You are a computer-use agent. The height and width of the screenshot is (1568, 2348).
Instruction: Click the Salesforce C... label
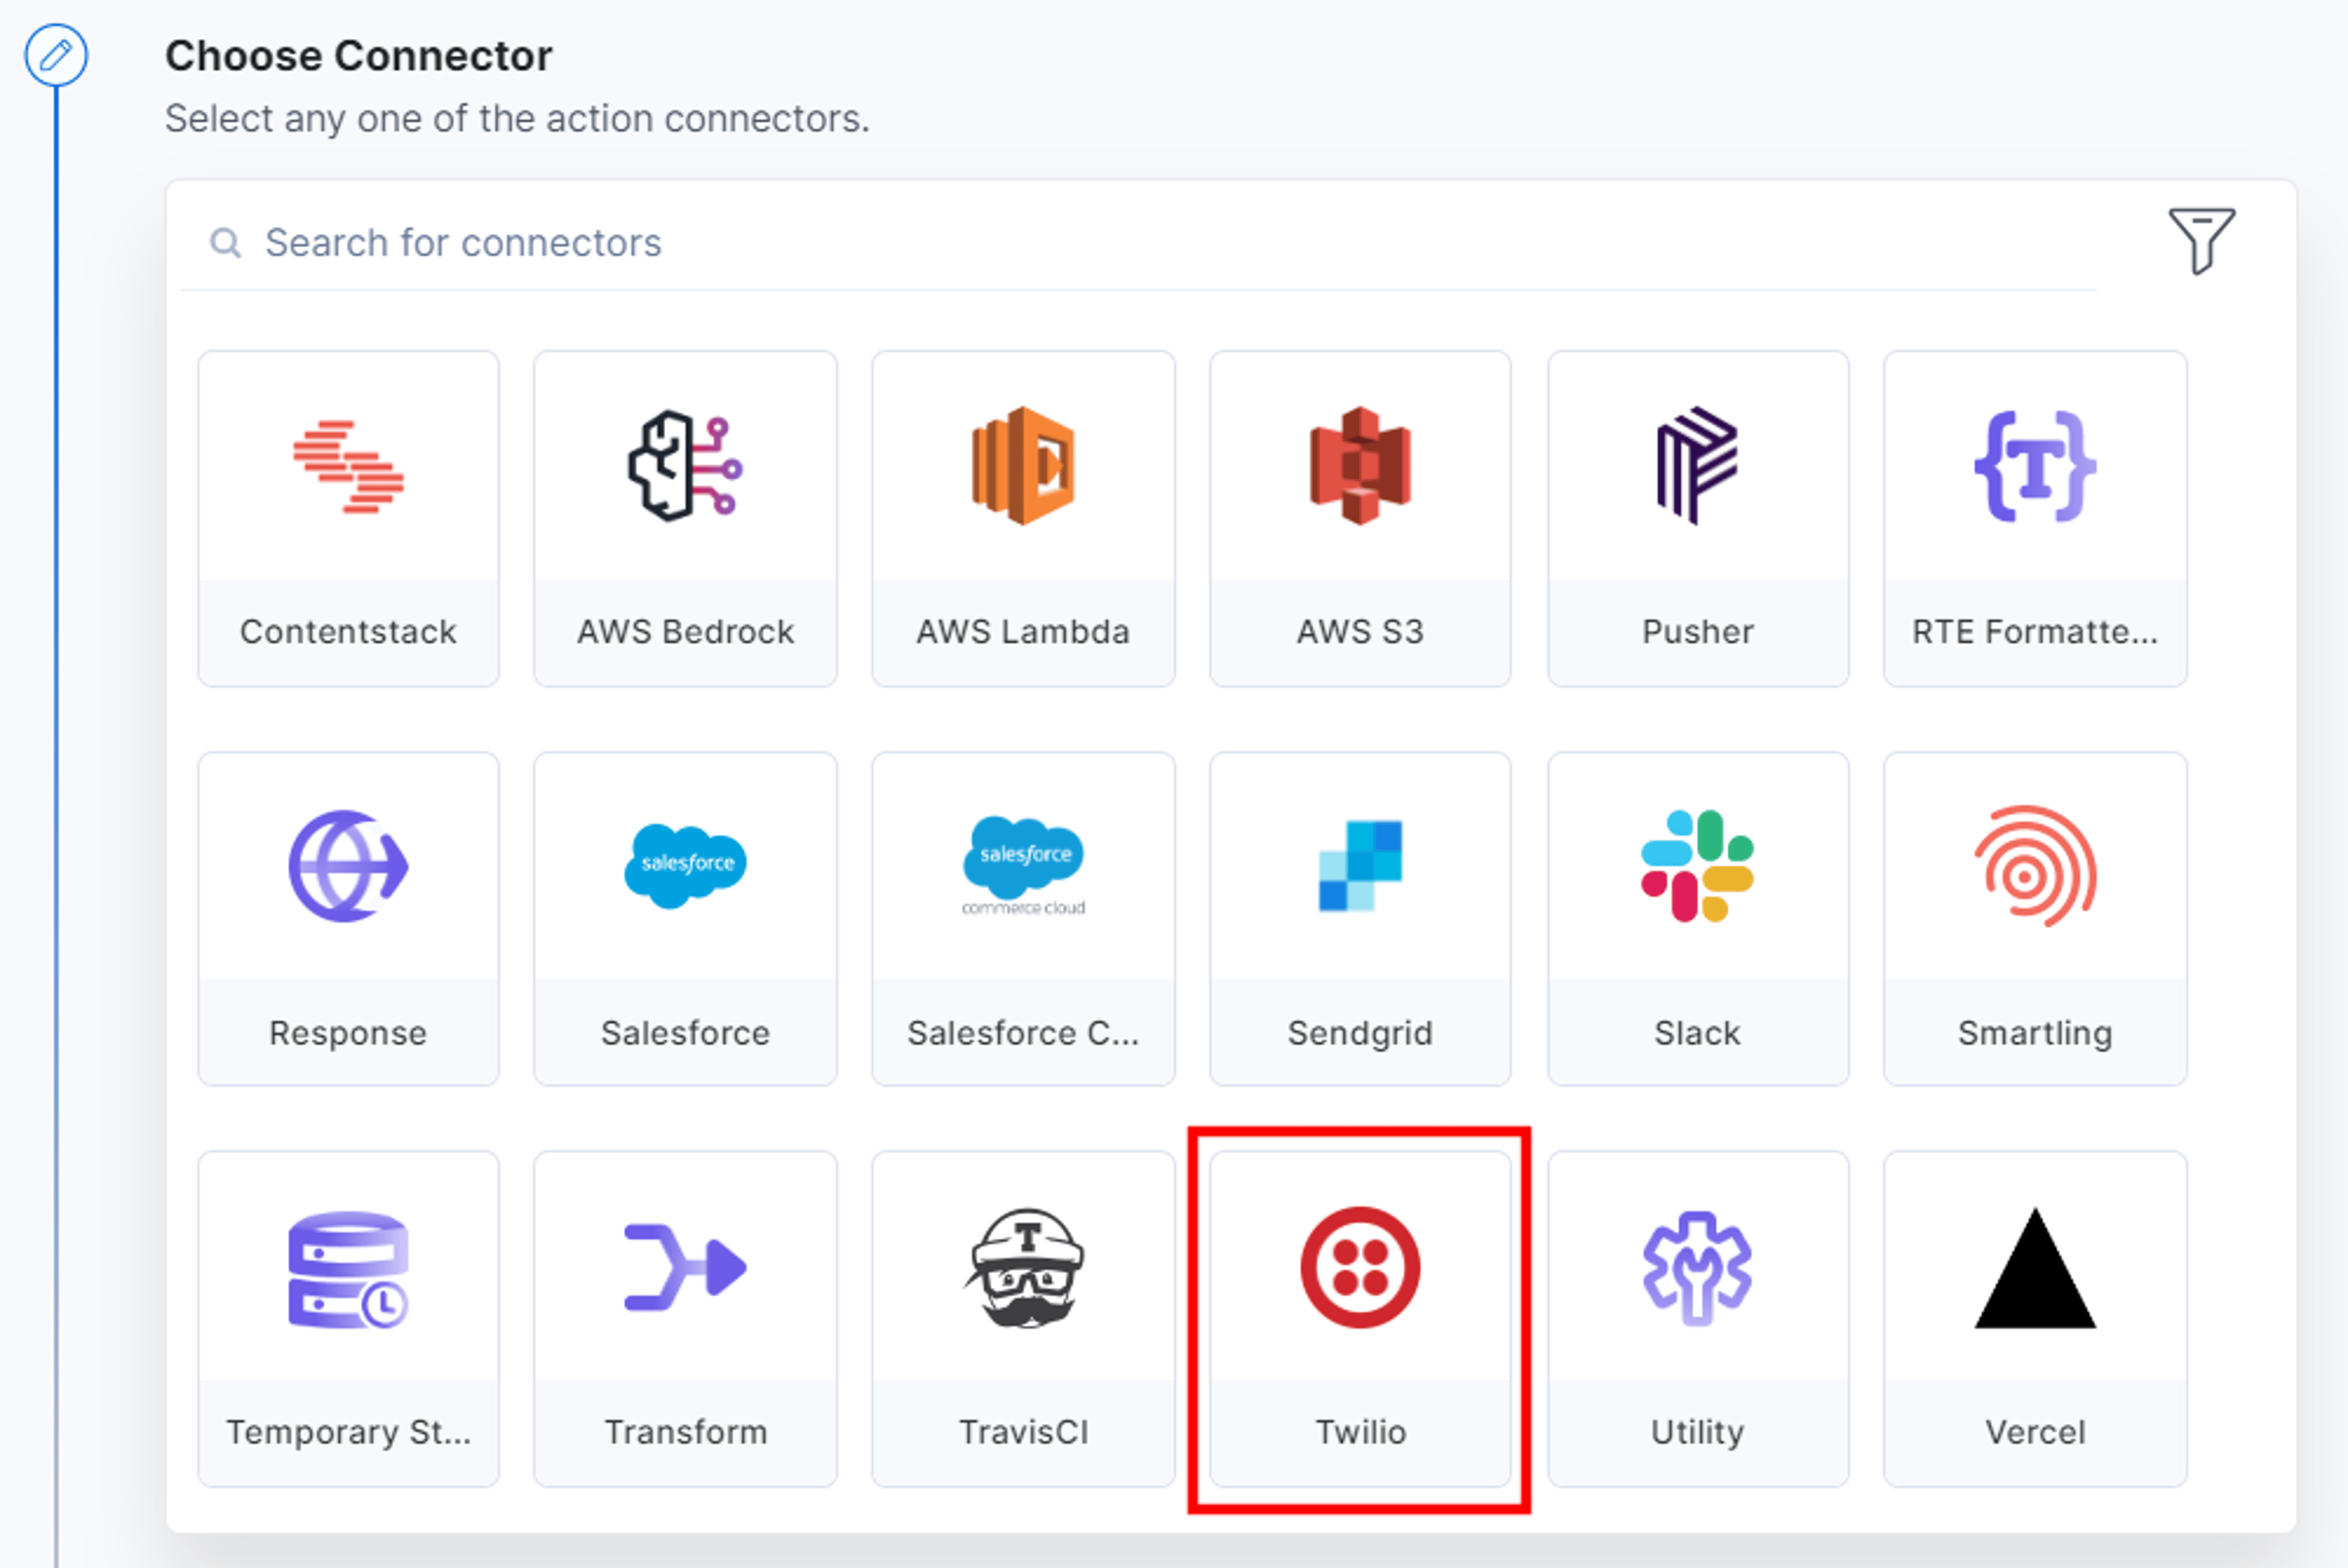(1023, 1033)
